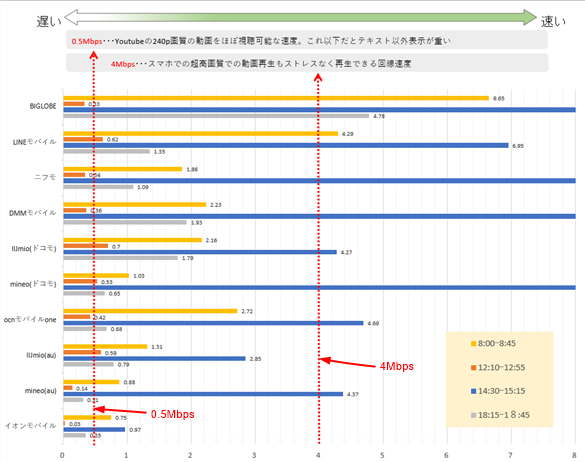
Task: Click the 0.97 data label for イオンモバイル
Action: click(135, 430)
